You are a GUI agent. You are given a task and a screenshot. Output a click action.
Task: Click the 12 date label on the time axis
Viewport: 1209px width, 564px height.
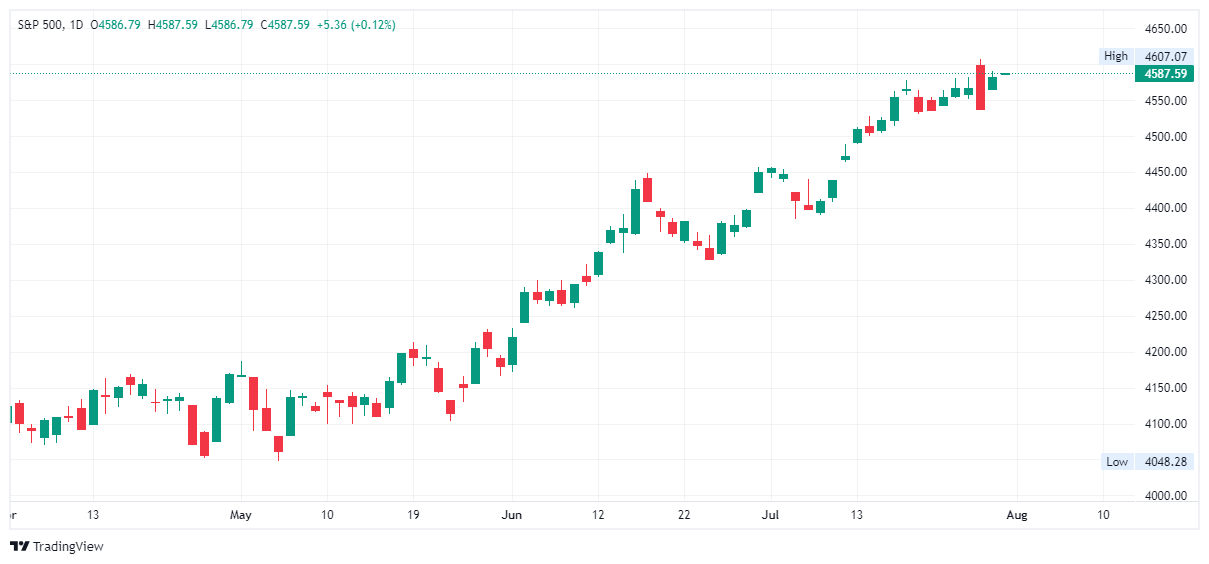[597, 515]
